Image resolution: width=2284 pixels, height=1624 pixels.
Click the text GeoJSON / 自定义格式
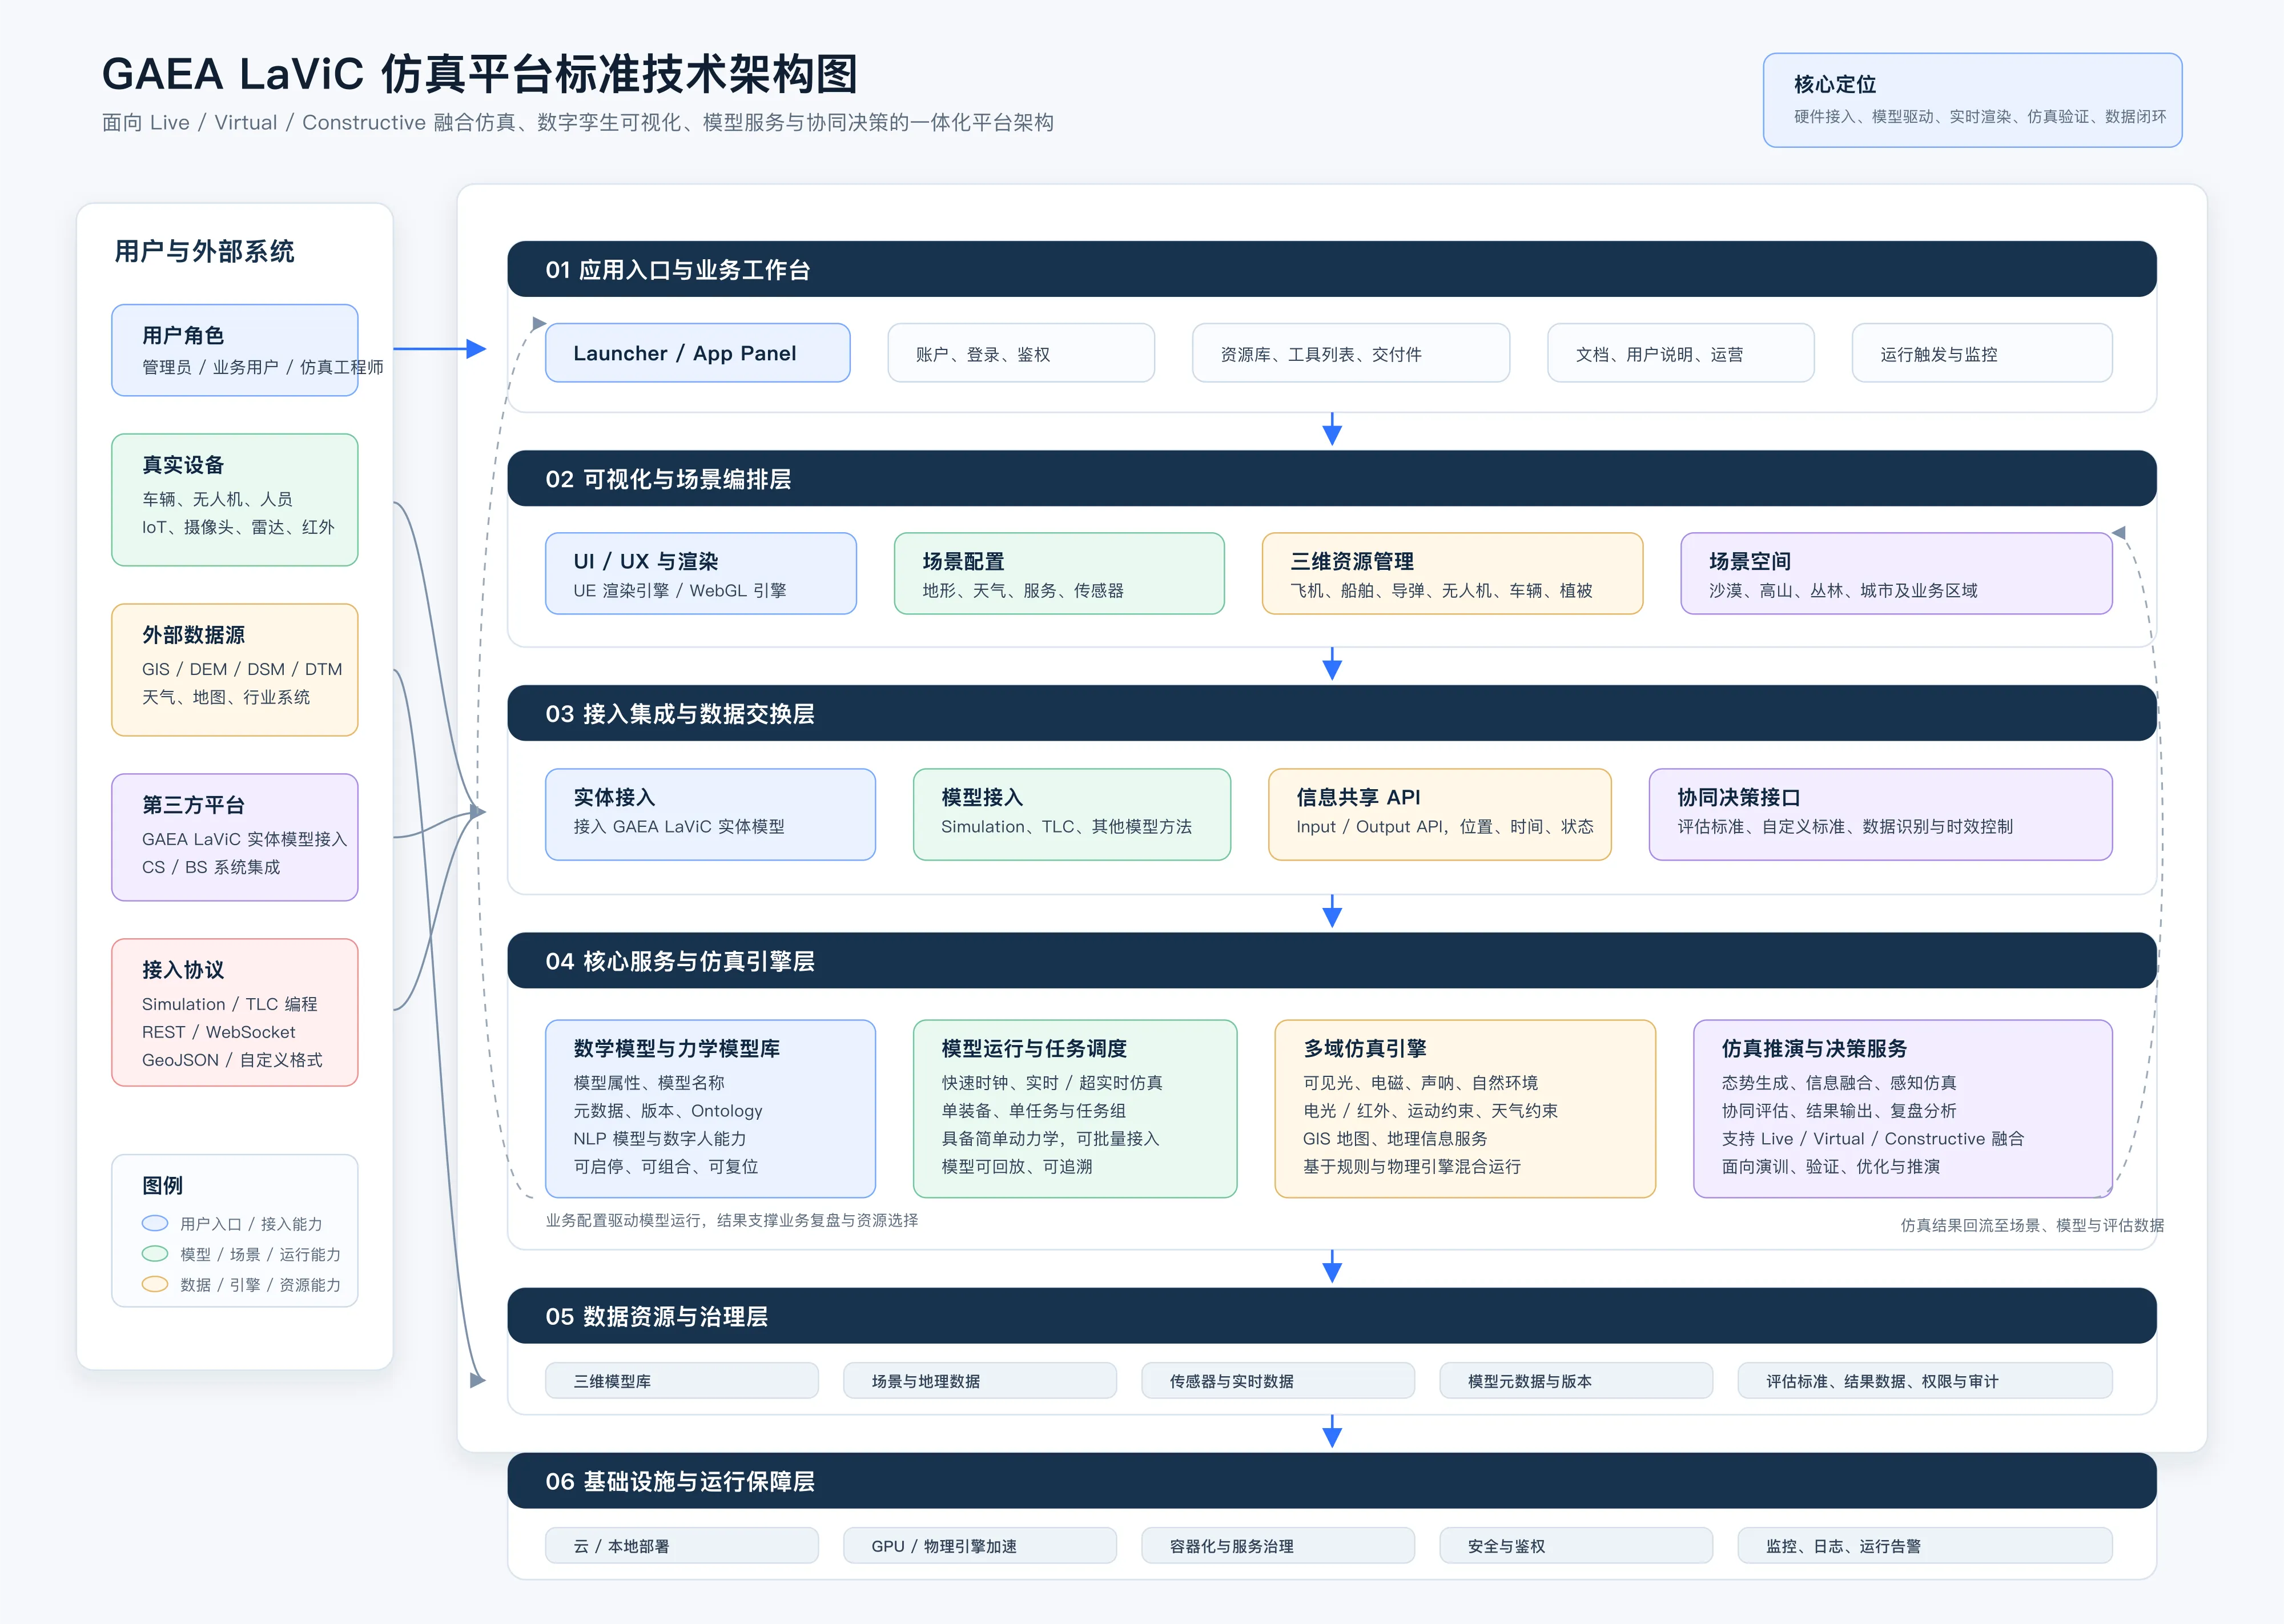pos(232,1060)
